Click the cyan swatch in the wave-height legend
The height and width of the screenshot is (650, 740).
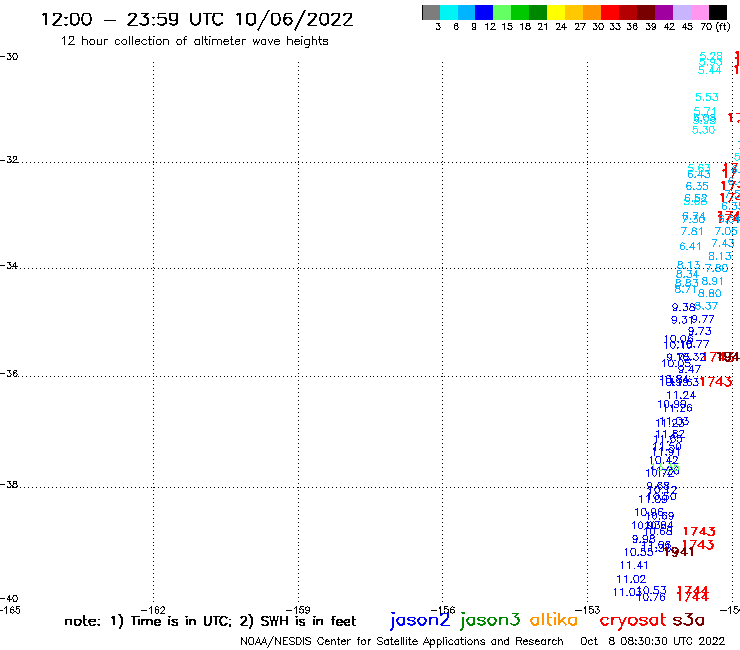(x=448, y=12)
